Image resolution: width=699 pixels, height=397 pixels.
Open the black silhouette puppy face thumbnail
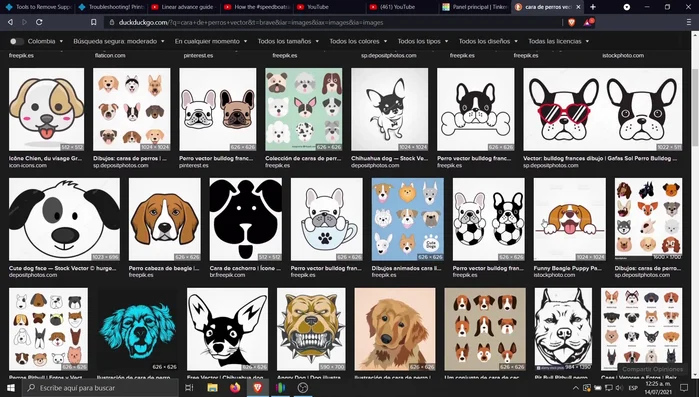246,219
